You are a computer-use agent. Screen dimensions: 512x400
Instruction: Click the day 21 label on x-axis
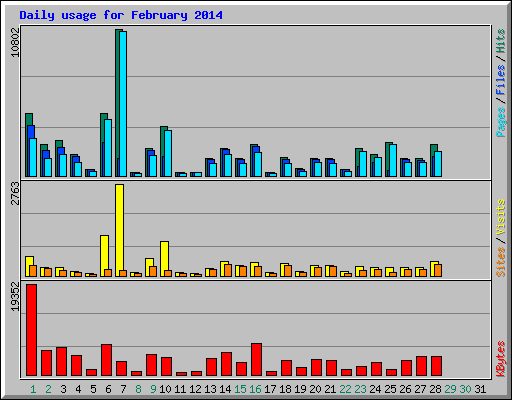[x=330, y=389]
